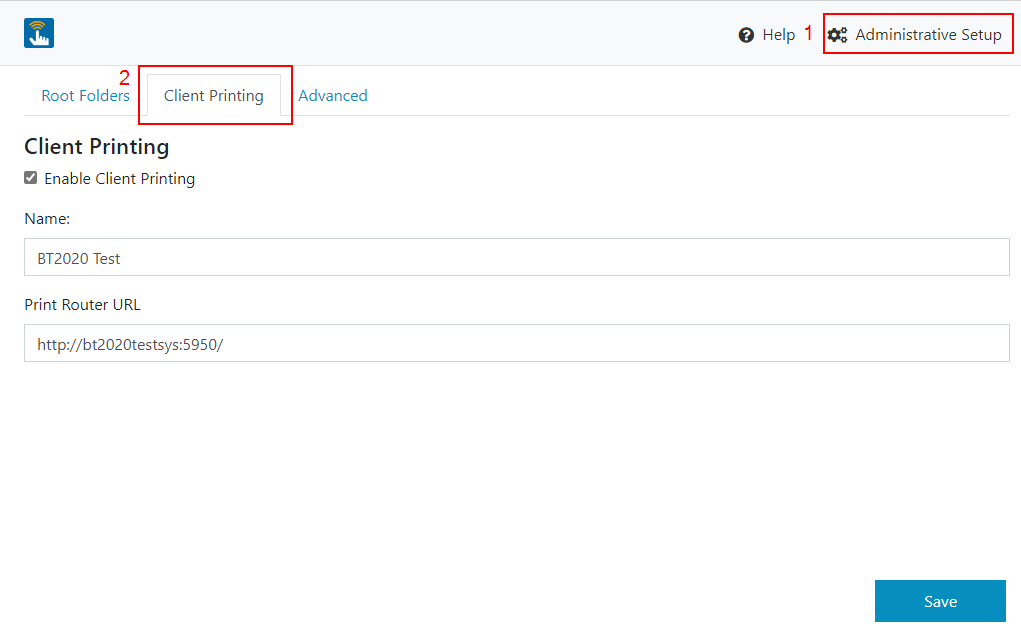The image size is (1021, 636).
Task: Click the Print Router URL label
Action: (x=82, y=305)
